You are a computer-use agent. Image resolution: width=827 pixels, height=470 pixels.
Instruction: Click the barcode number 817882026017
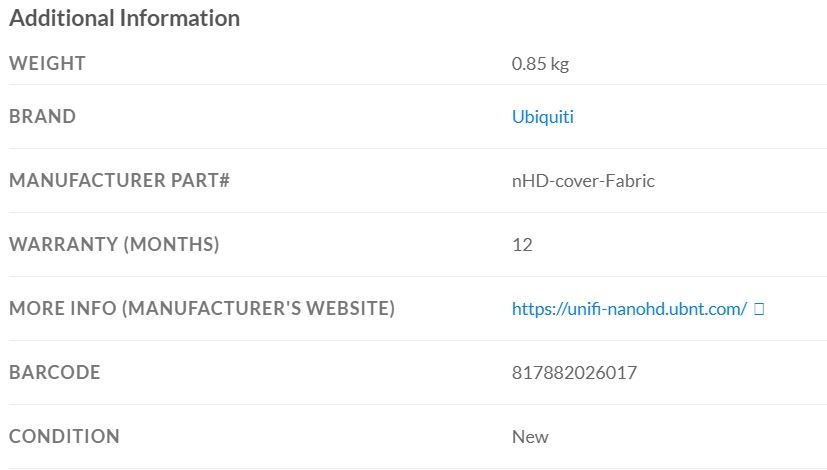[x=574, y=373]
